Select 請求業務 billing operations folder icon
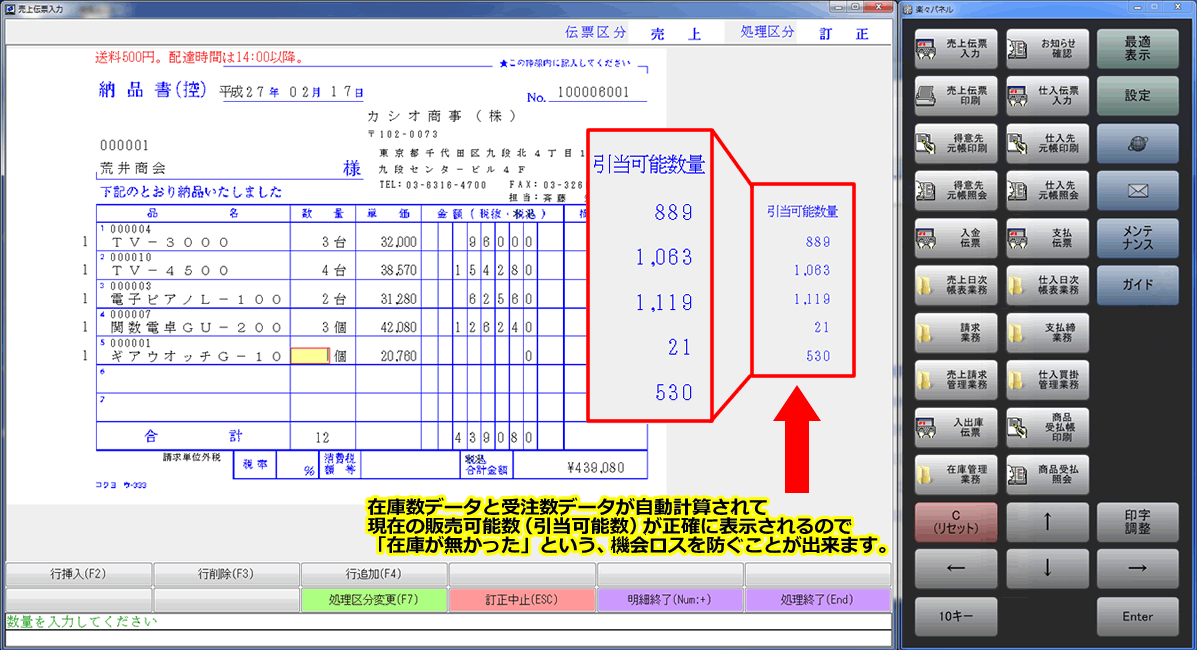The width and height of the screenshot is (1197, 650). 955,334
